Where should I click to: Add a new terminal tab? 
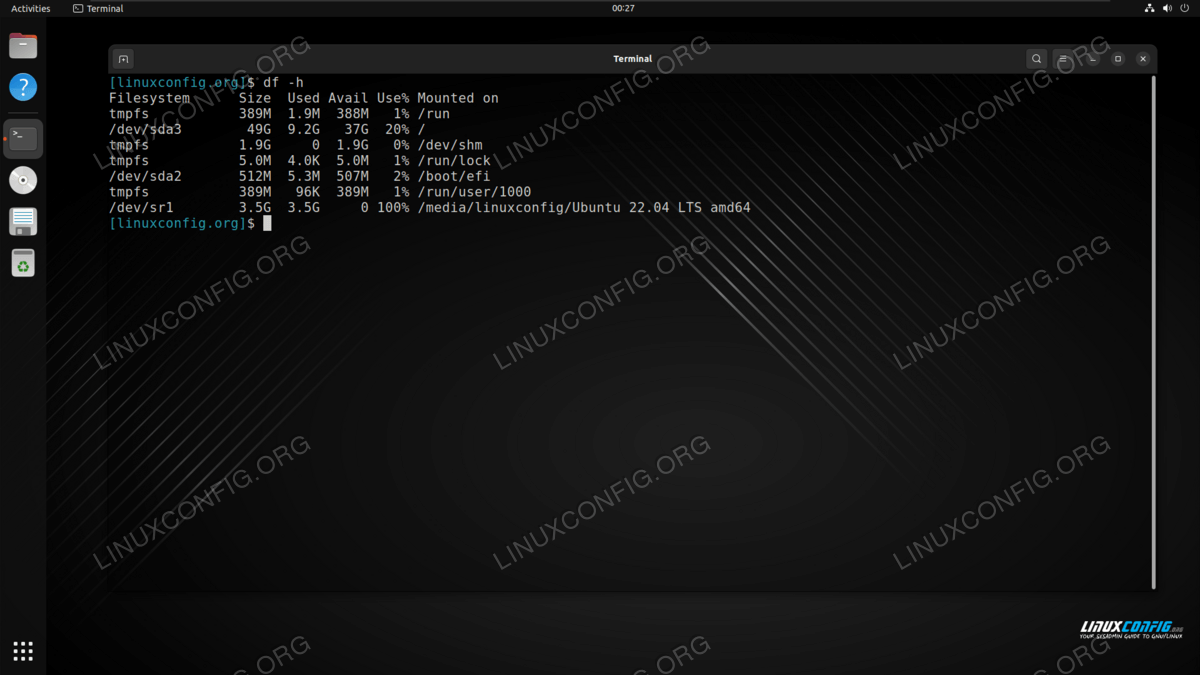coord(123,59)
